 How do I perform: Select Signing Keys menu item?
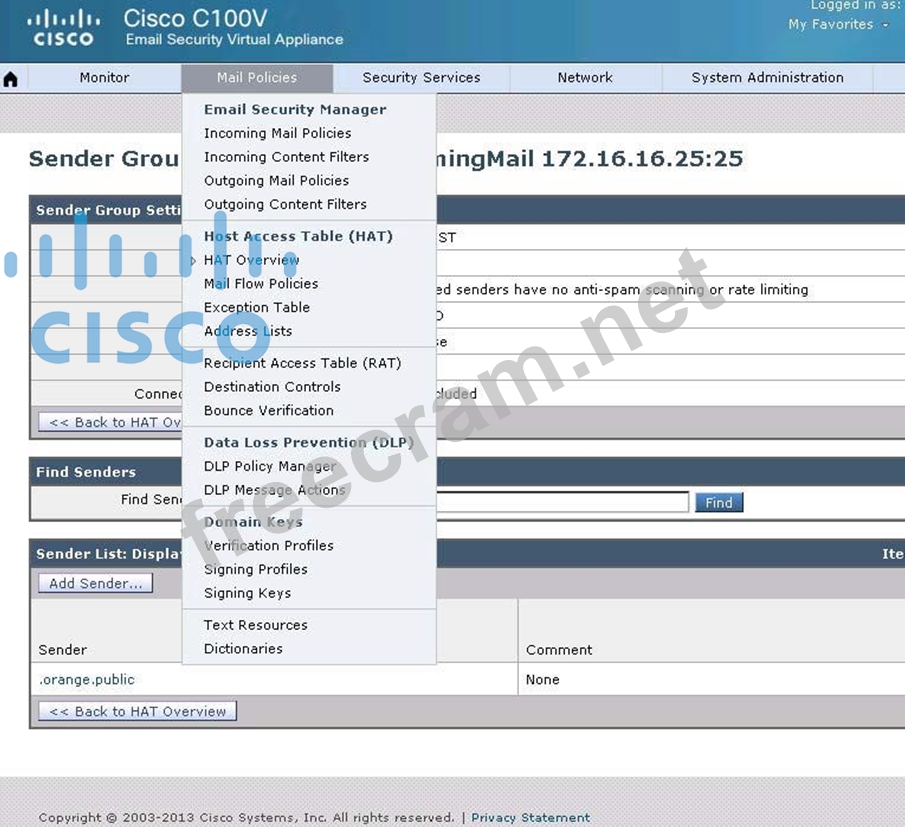[x=247, y=593]
